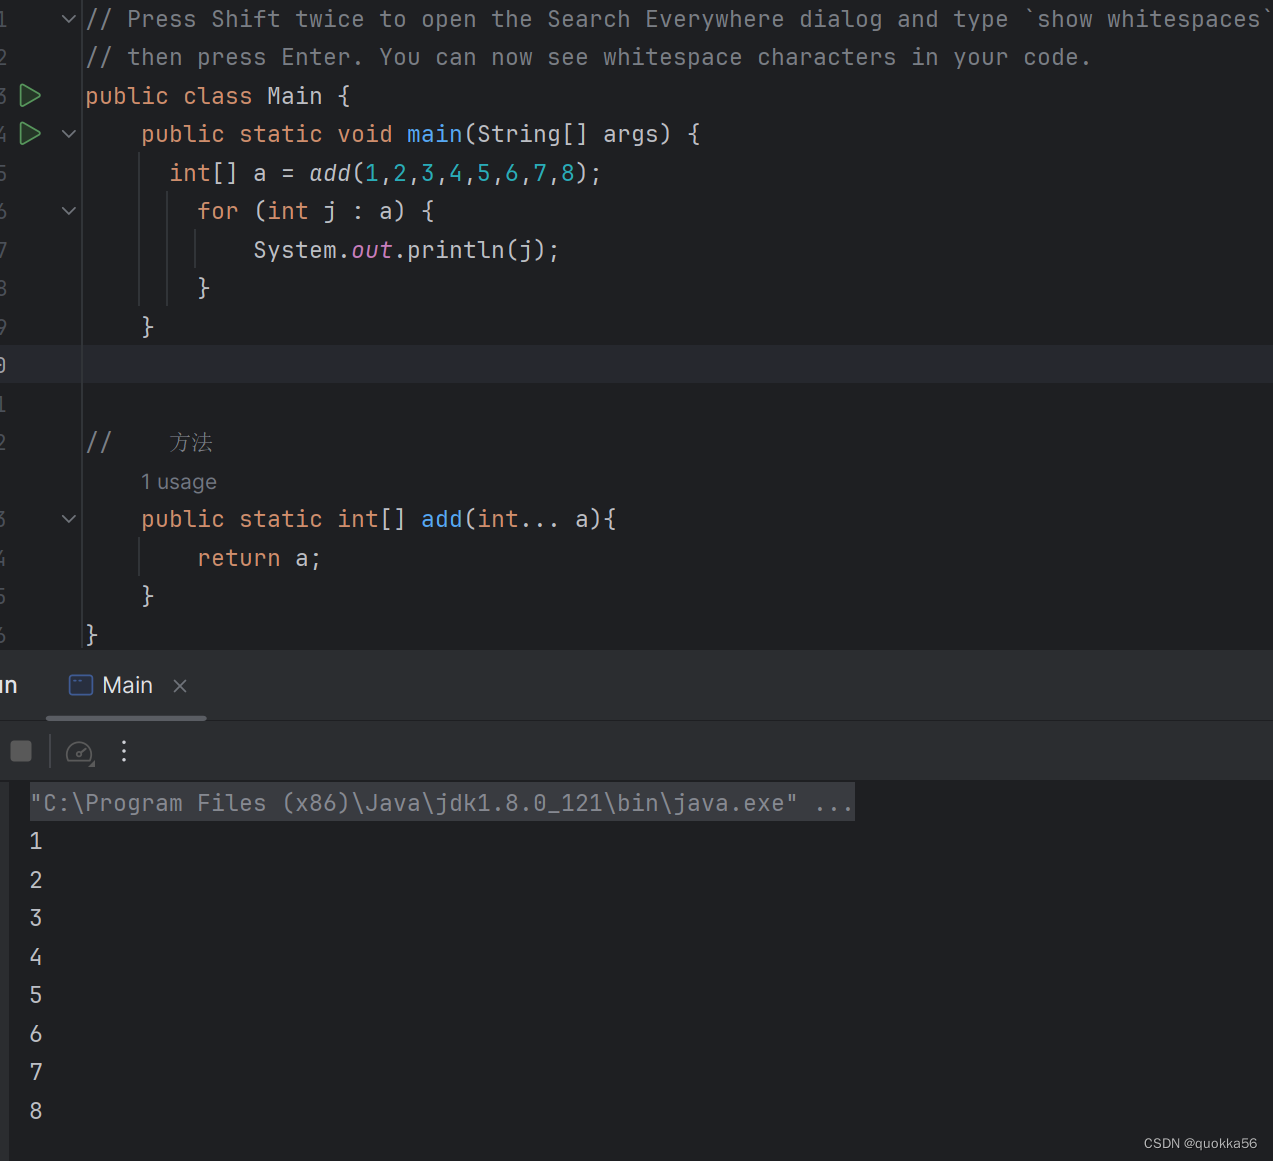Click the Main tab window icon
The height and width of the screenshot is (1161, 1273).
[x=80, y=685]
